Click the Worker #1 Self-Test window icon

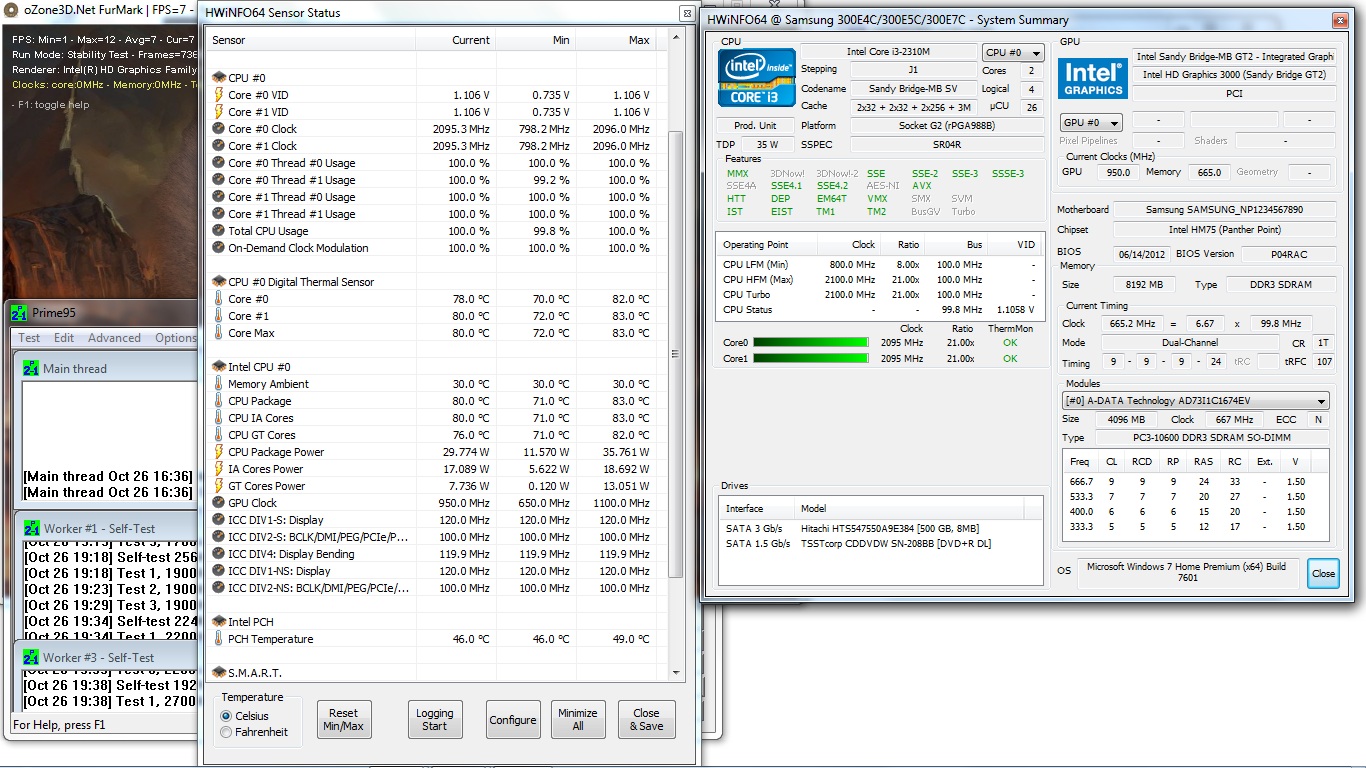[x=31, y=528]
